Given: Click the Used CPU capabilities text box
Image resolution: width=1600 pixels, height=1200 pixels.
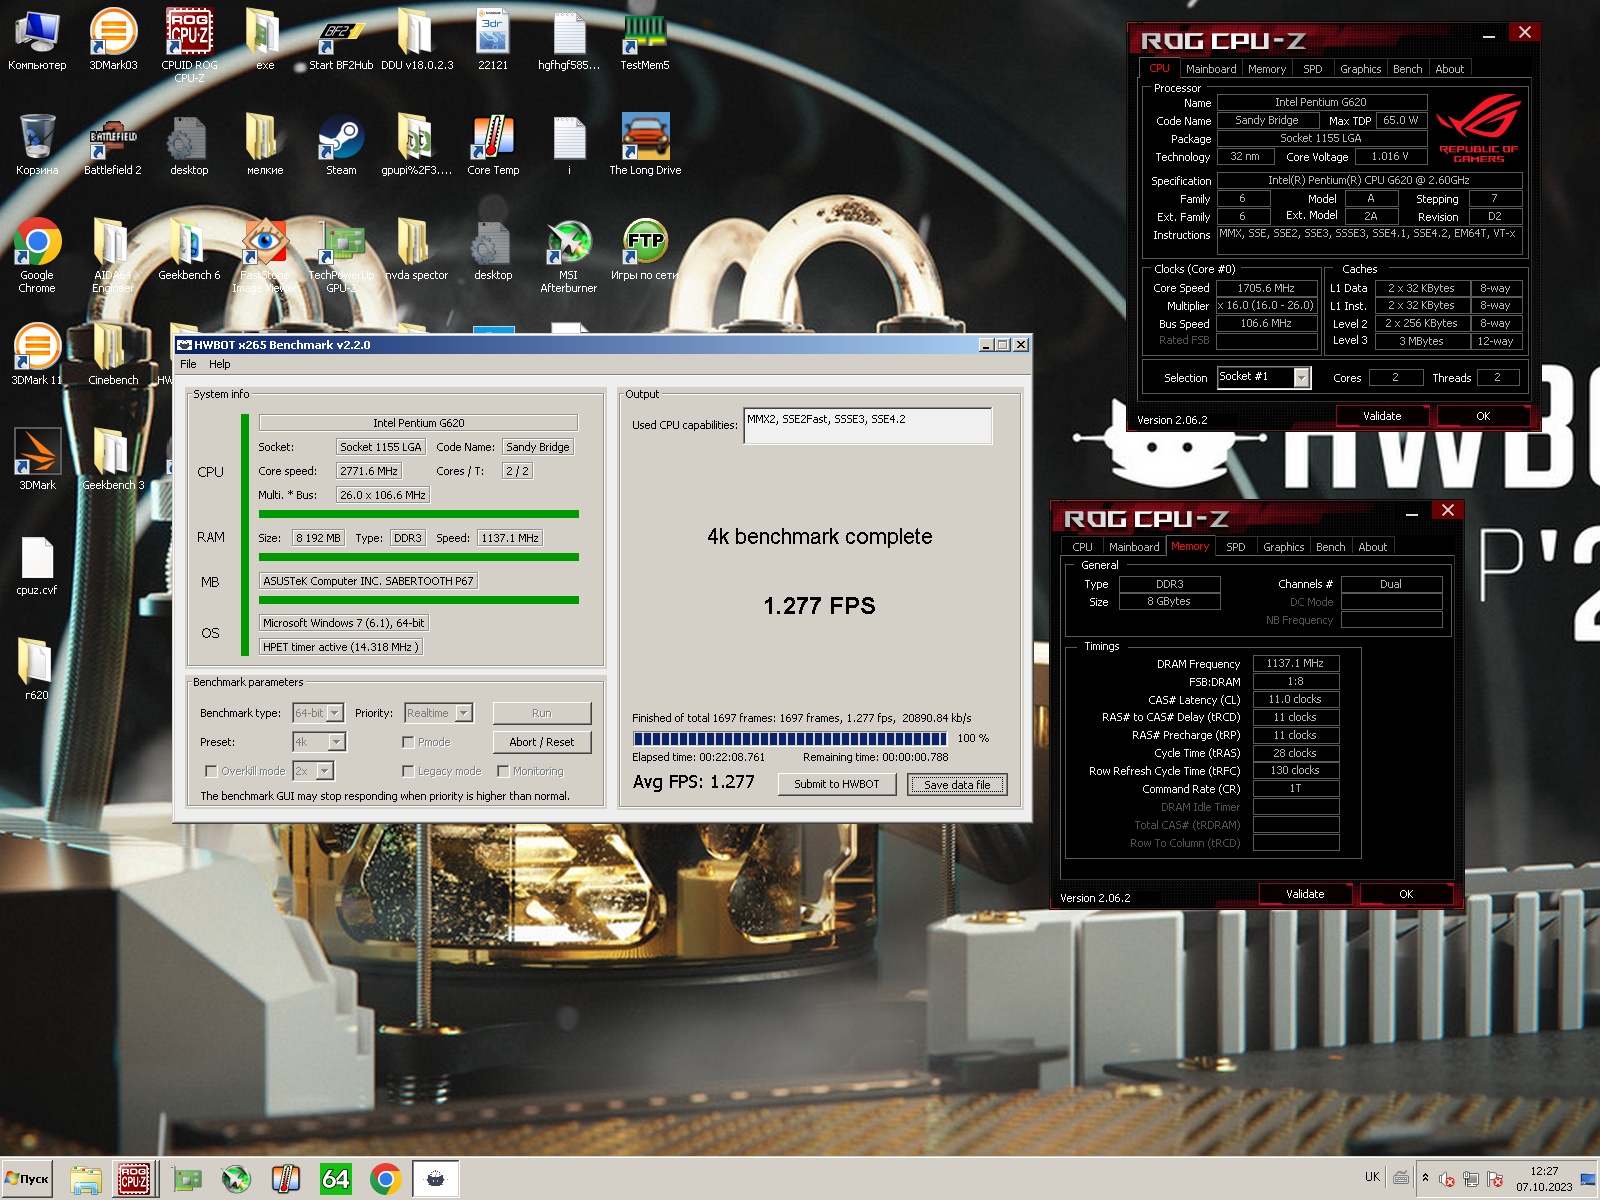Looking at the screenshot, I should coord(868,425).
